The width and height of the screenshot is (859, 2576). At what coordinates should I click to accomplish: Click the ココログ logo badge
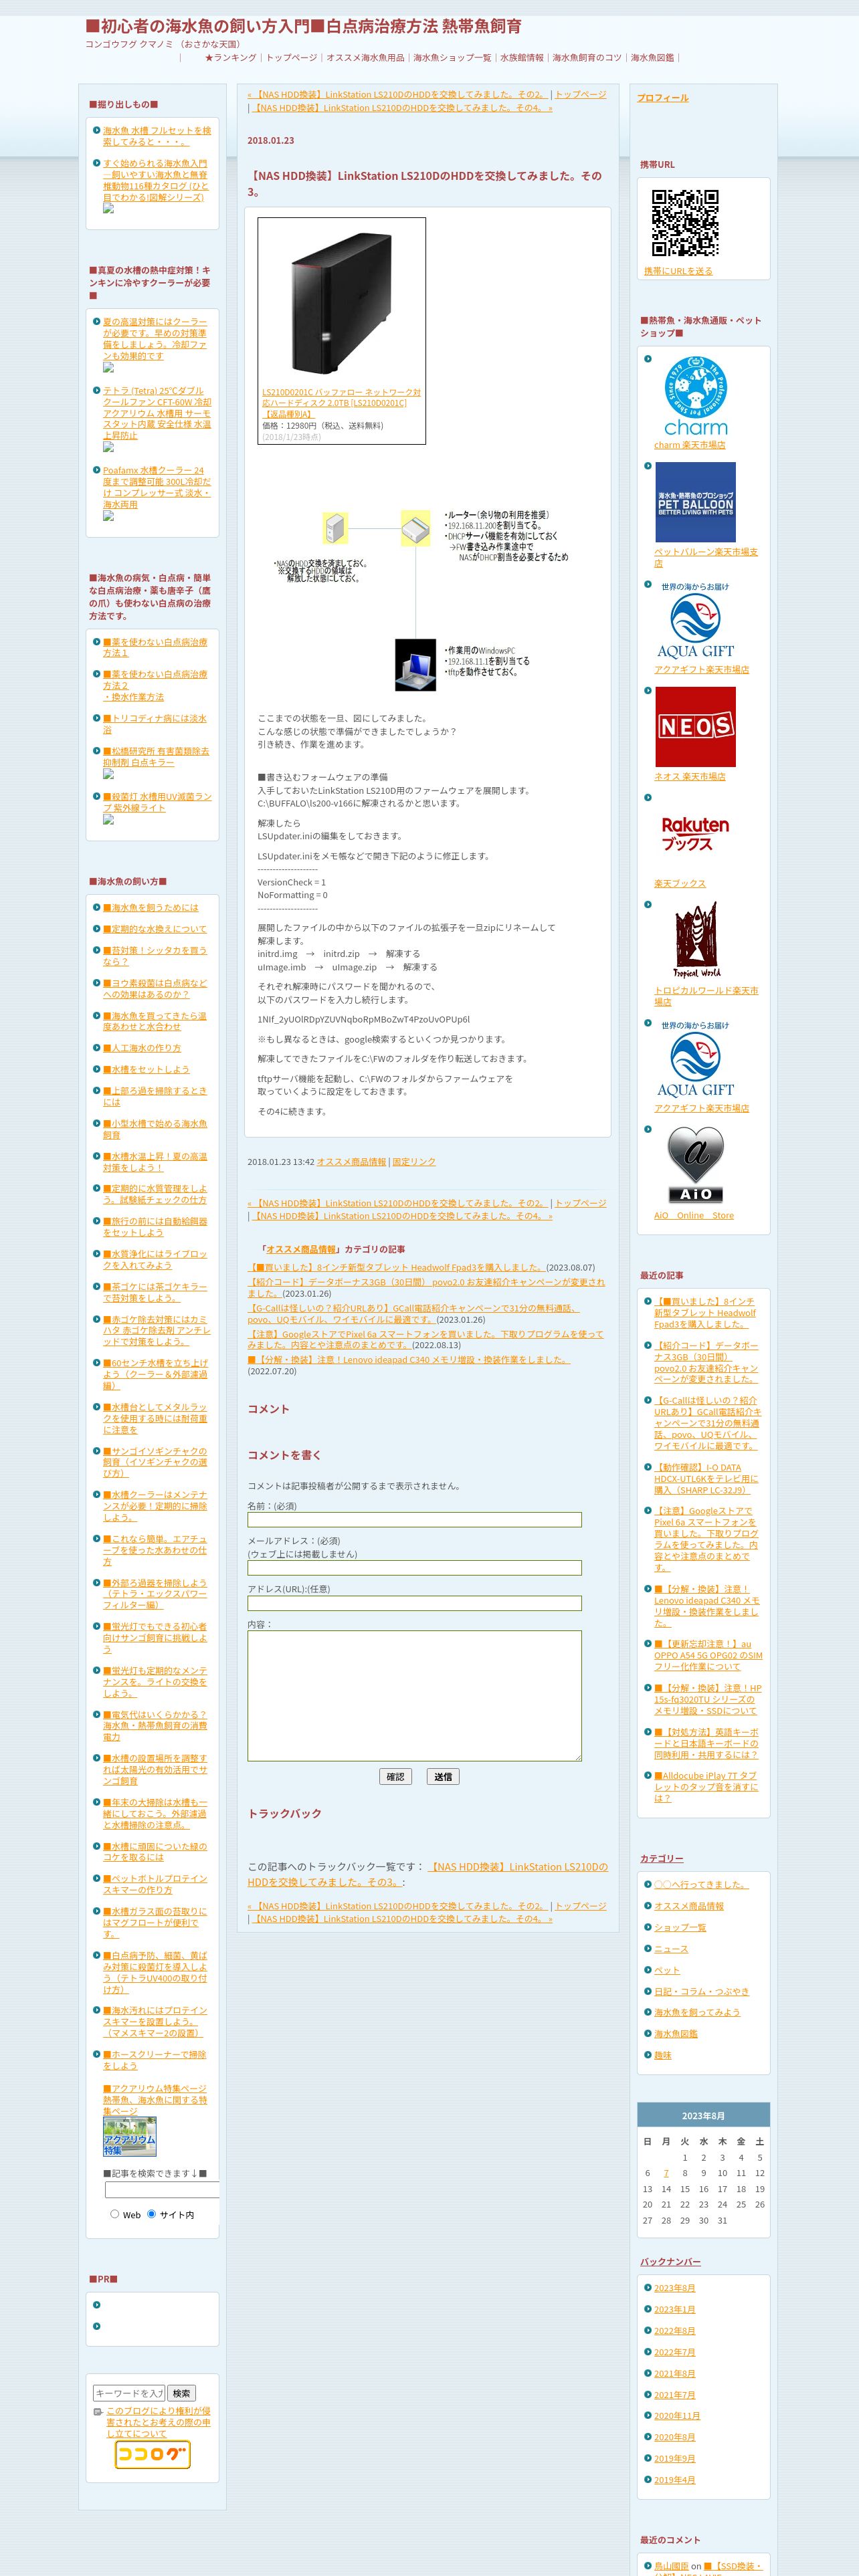pos(152,2454)
